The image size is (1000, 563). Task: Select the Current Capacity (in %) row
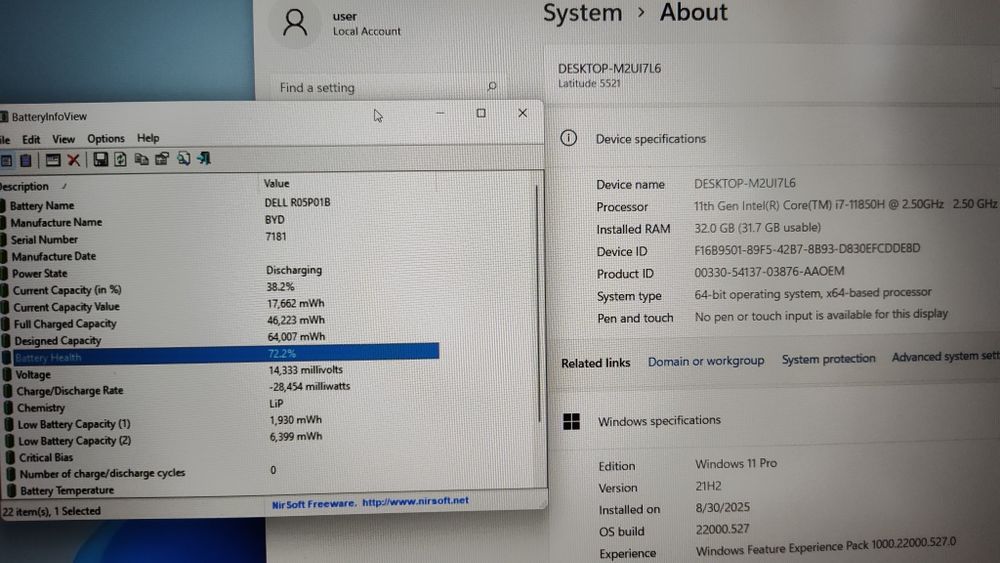(x=220, y=289)
